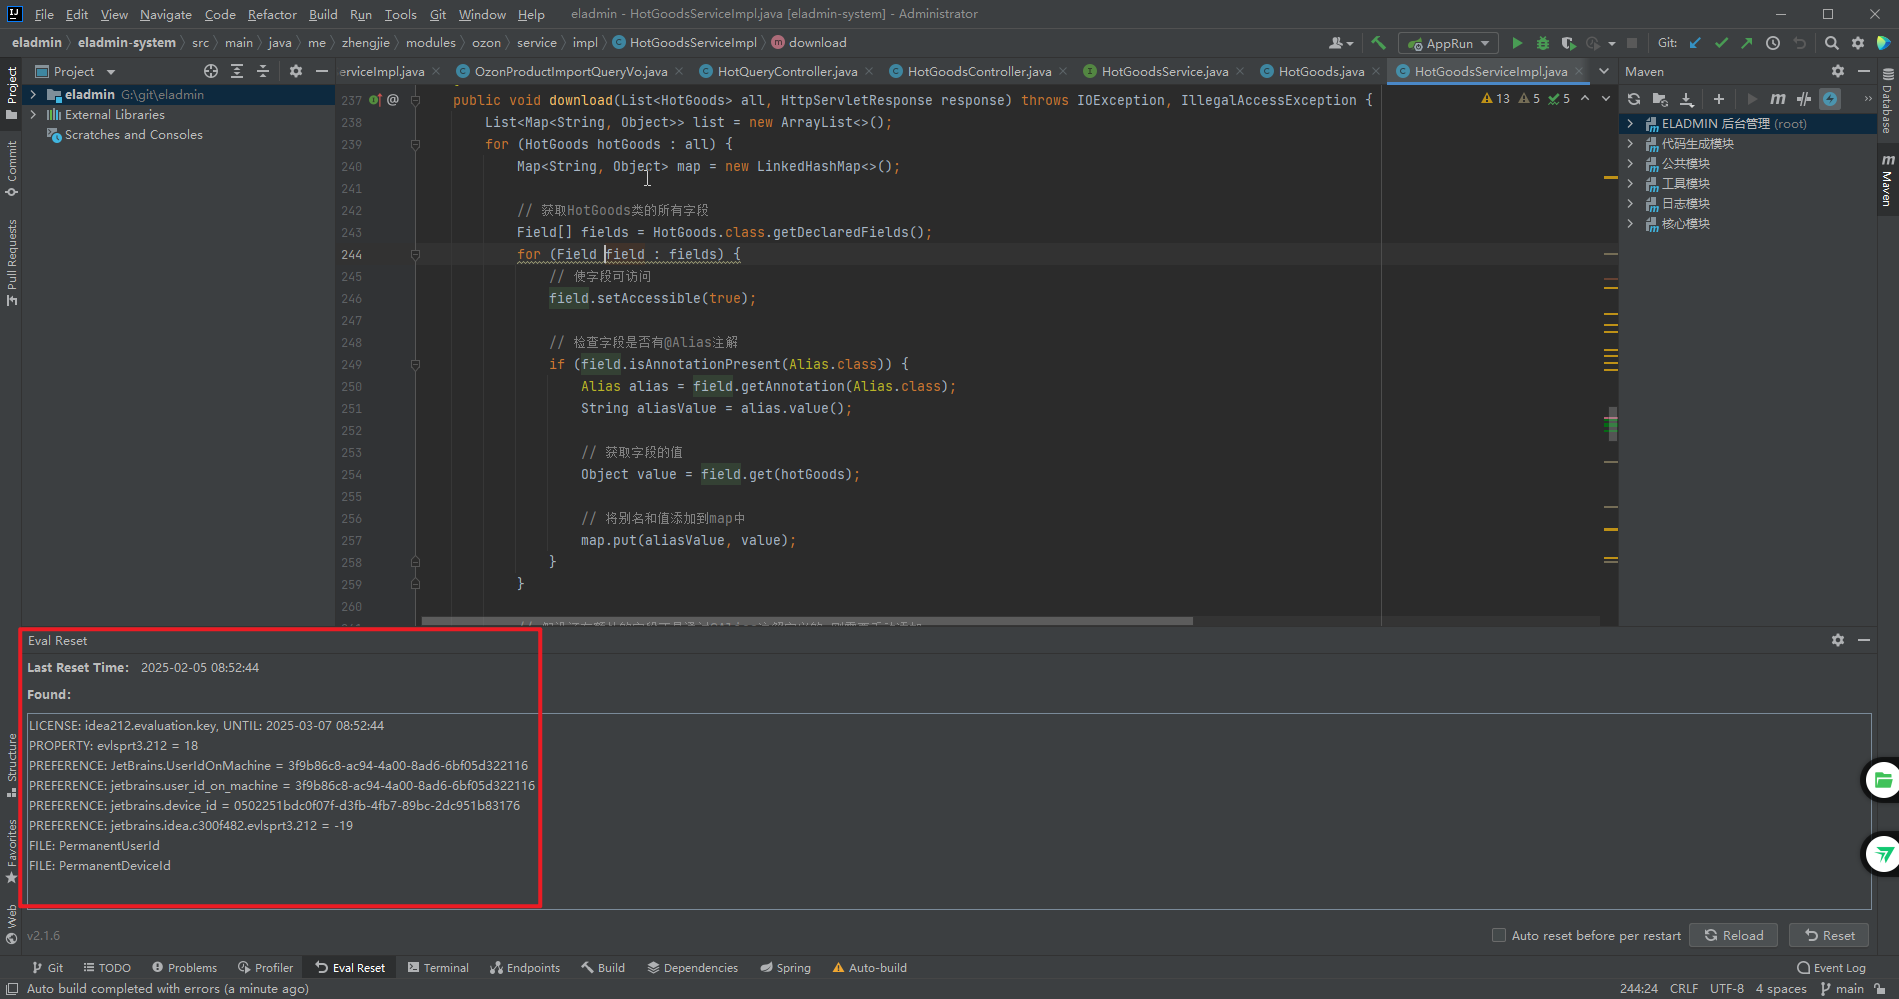Click select opened file target icon
This screenshot has width=1899, height=999.
(x=210, y=71)
